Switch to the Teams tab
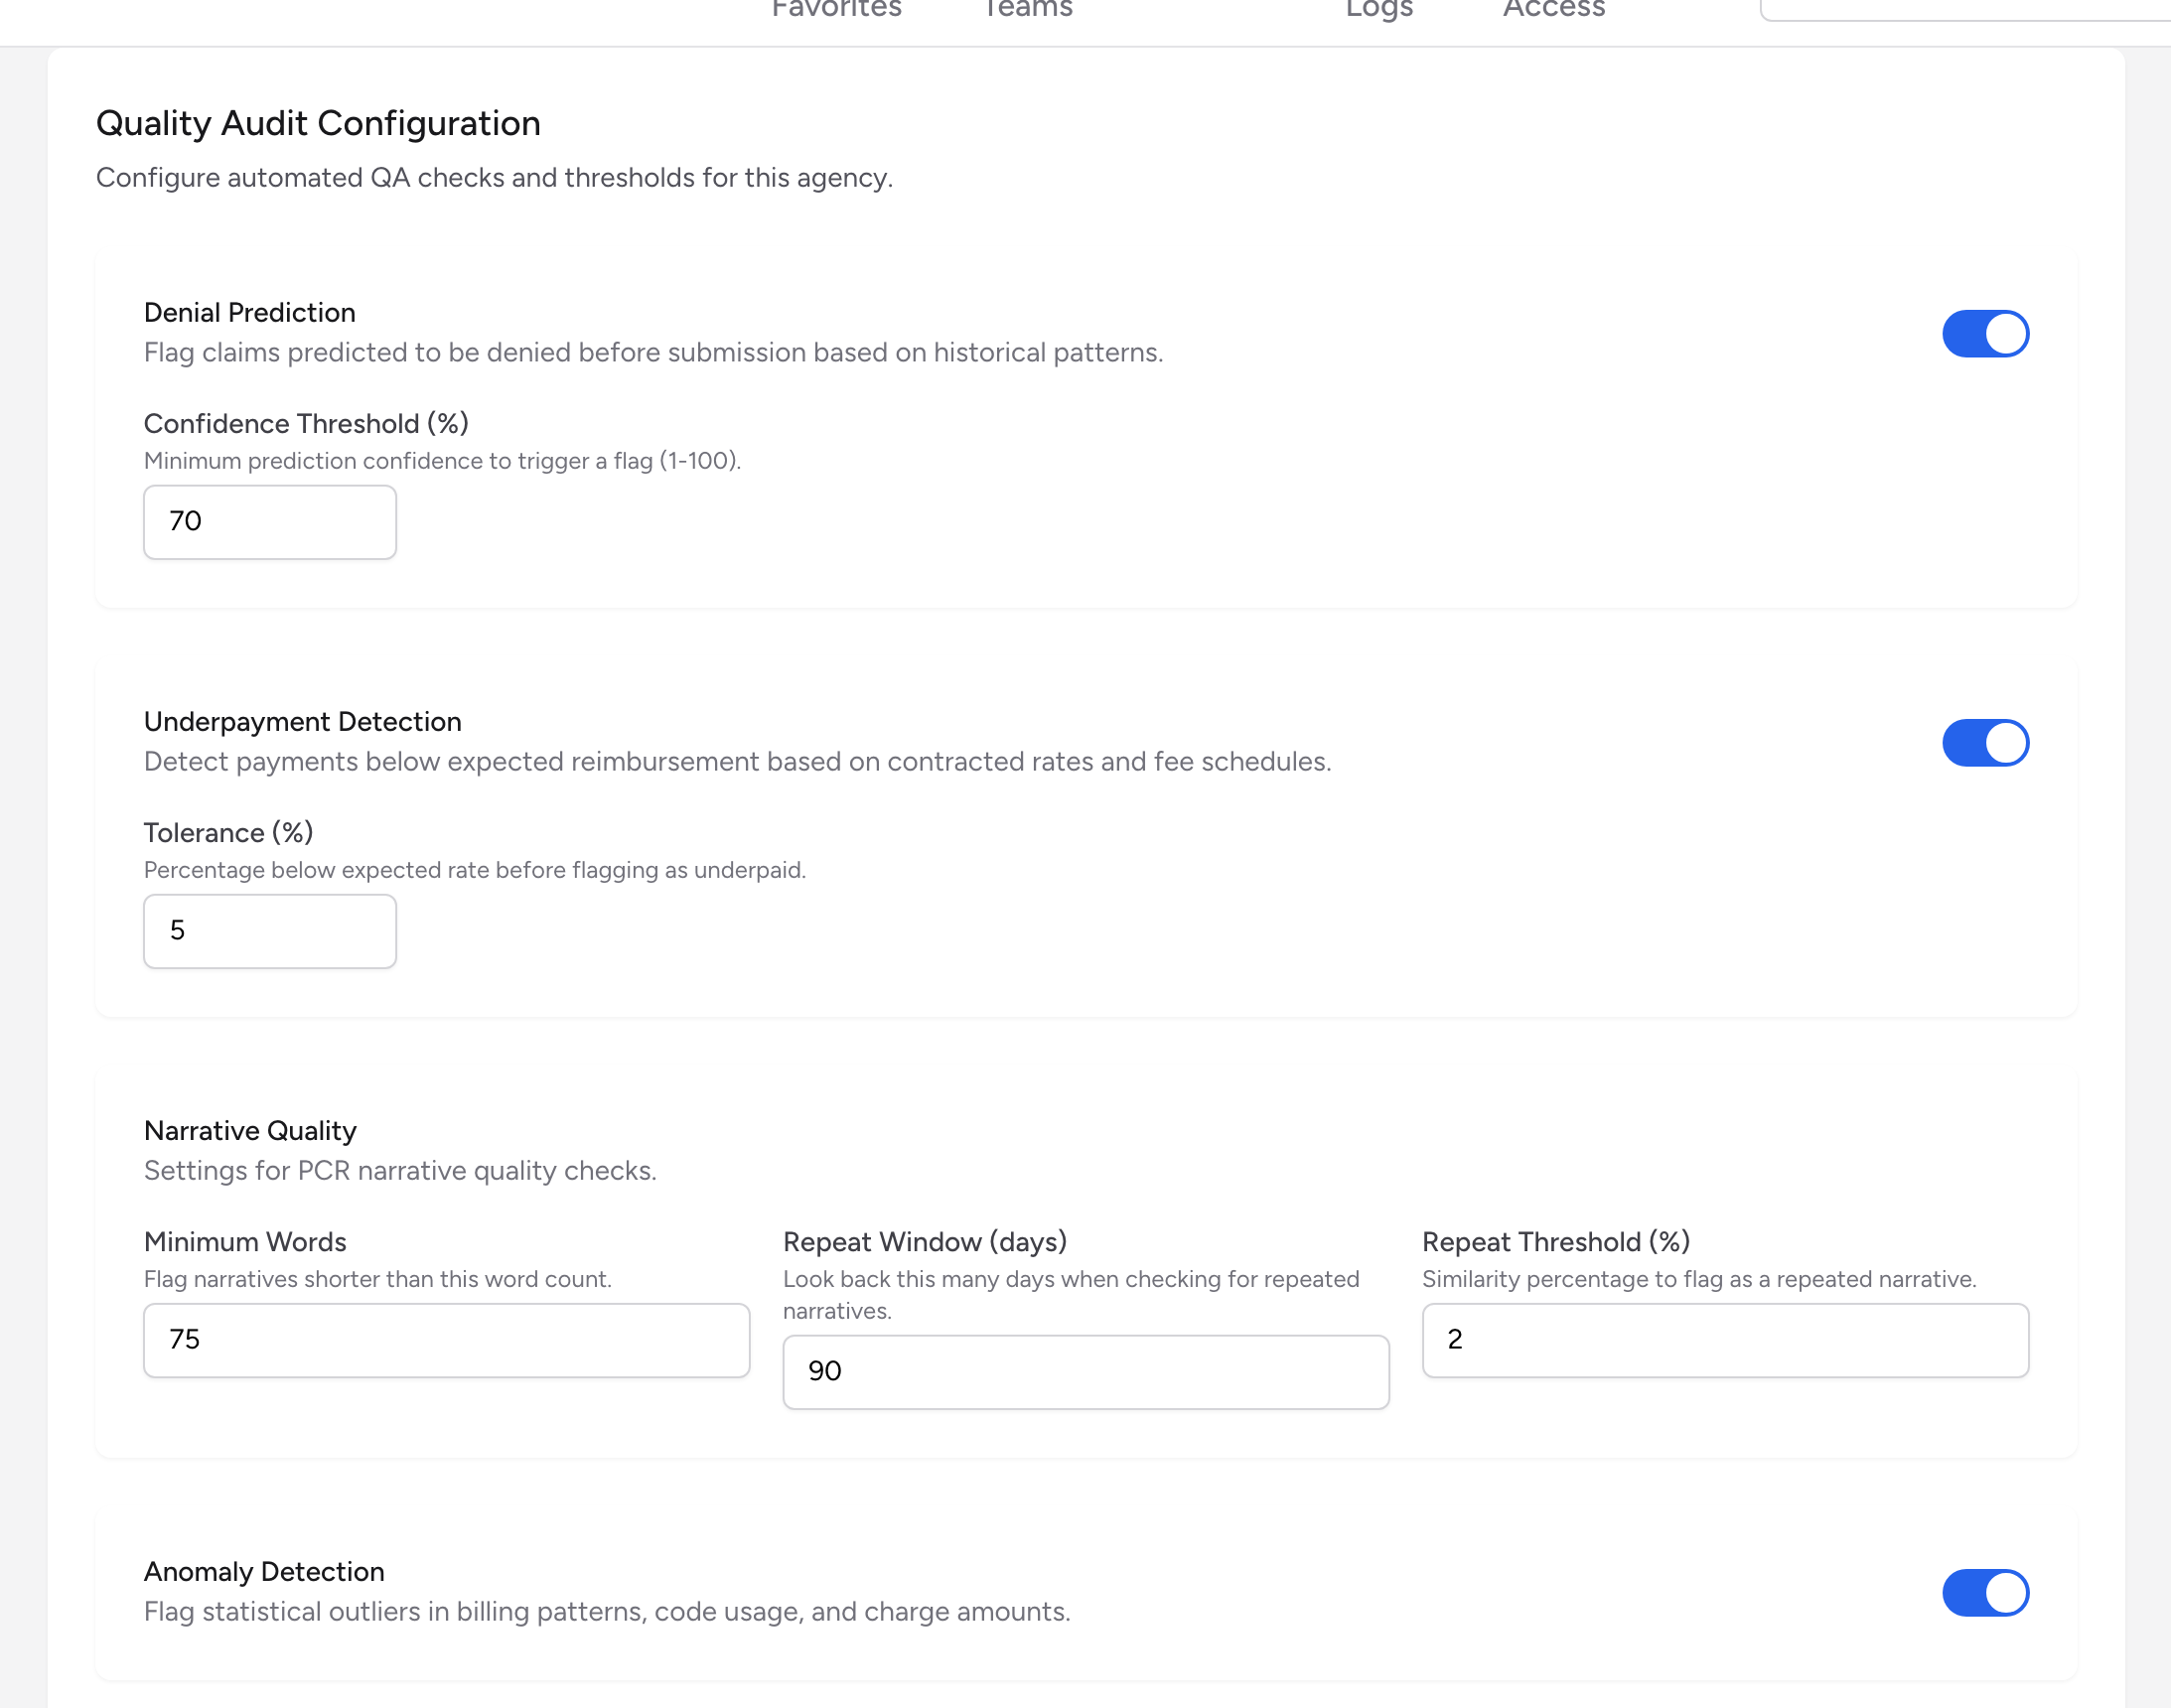The width and height of the screenshot is (2171, 1708). coord(1027,9)
